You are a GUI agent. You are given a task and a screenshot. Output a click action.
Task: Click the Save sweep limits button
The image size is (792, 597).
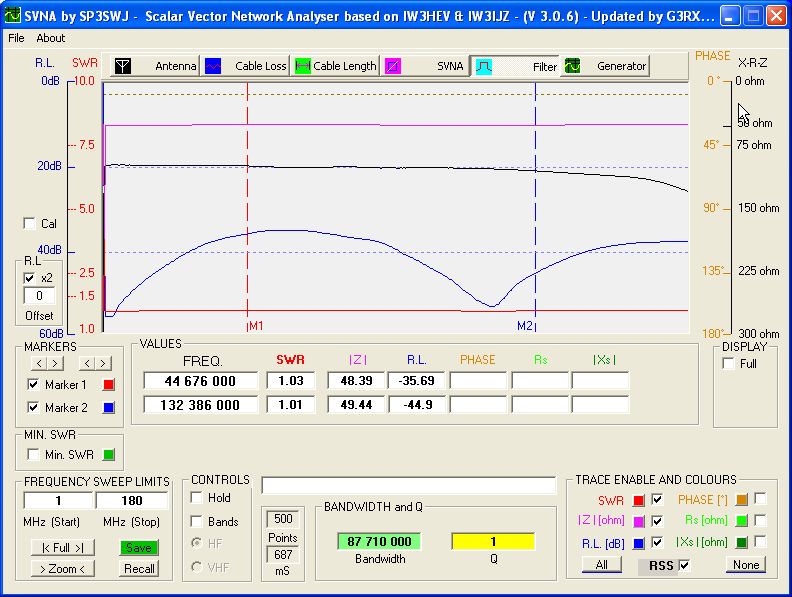pos(139,548)
